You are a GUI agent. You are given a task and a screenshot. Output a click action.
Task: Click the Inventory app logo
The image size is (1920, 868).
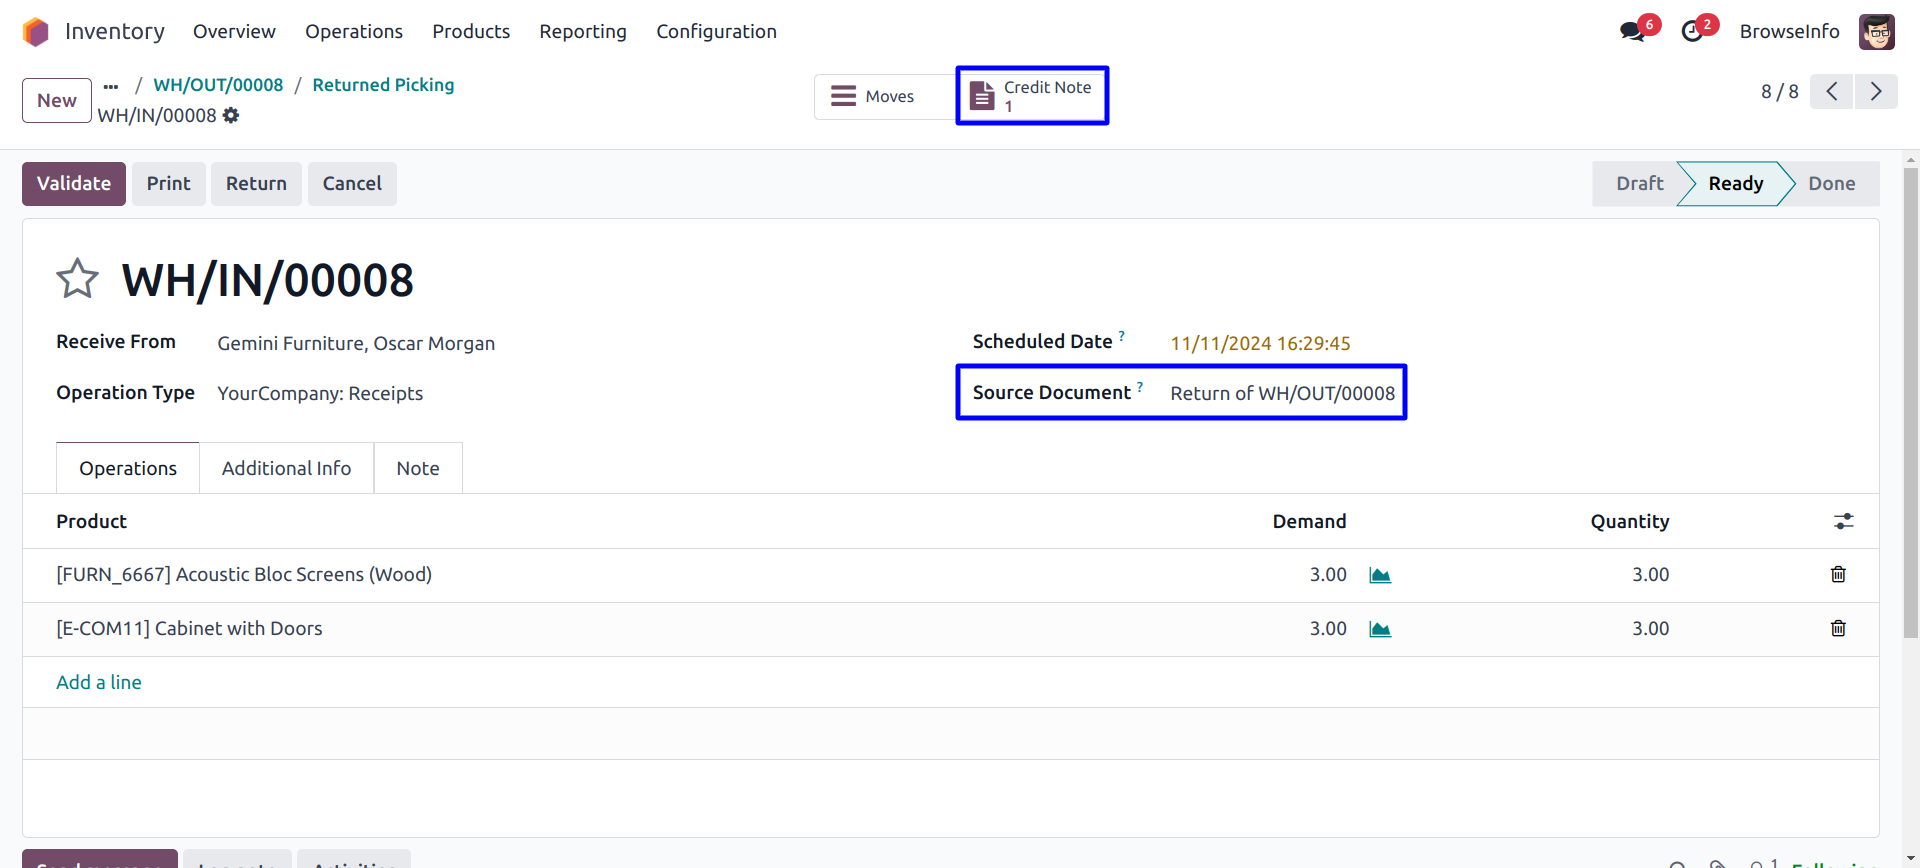[36, 32]
